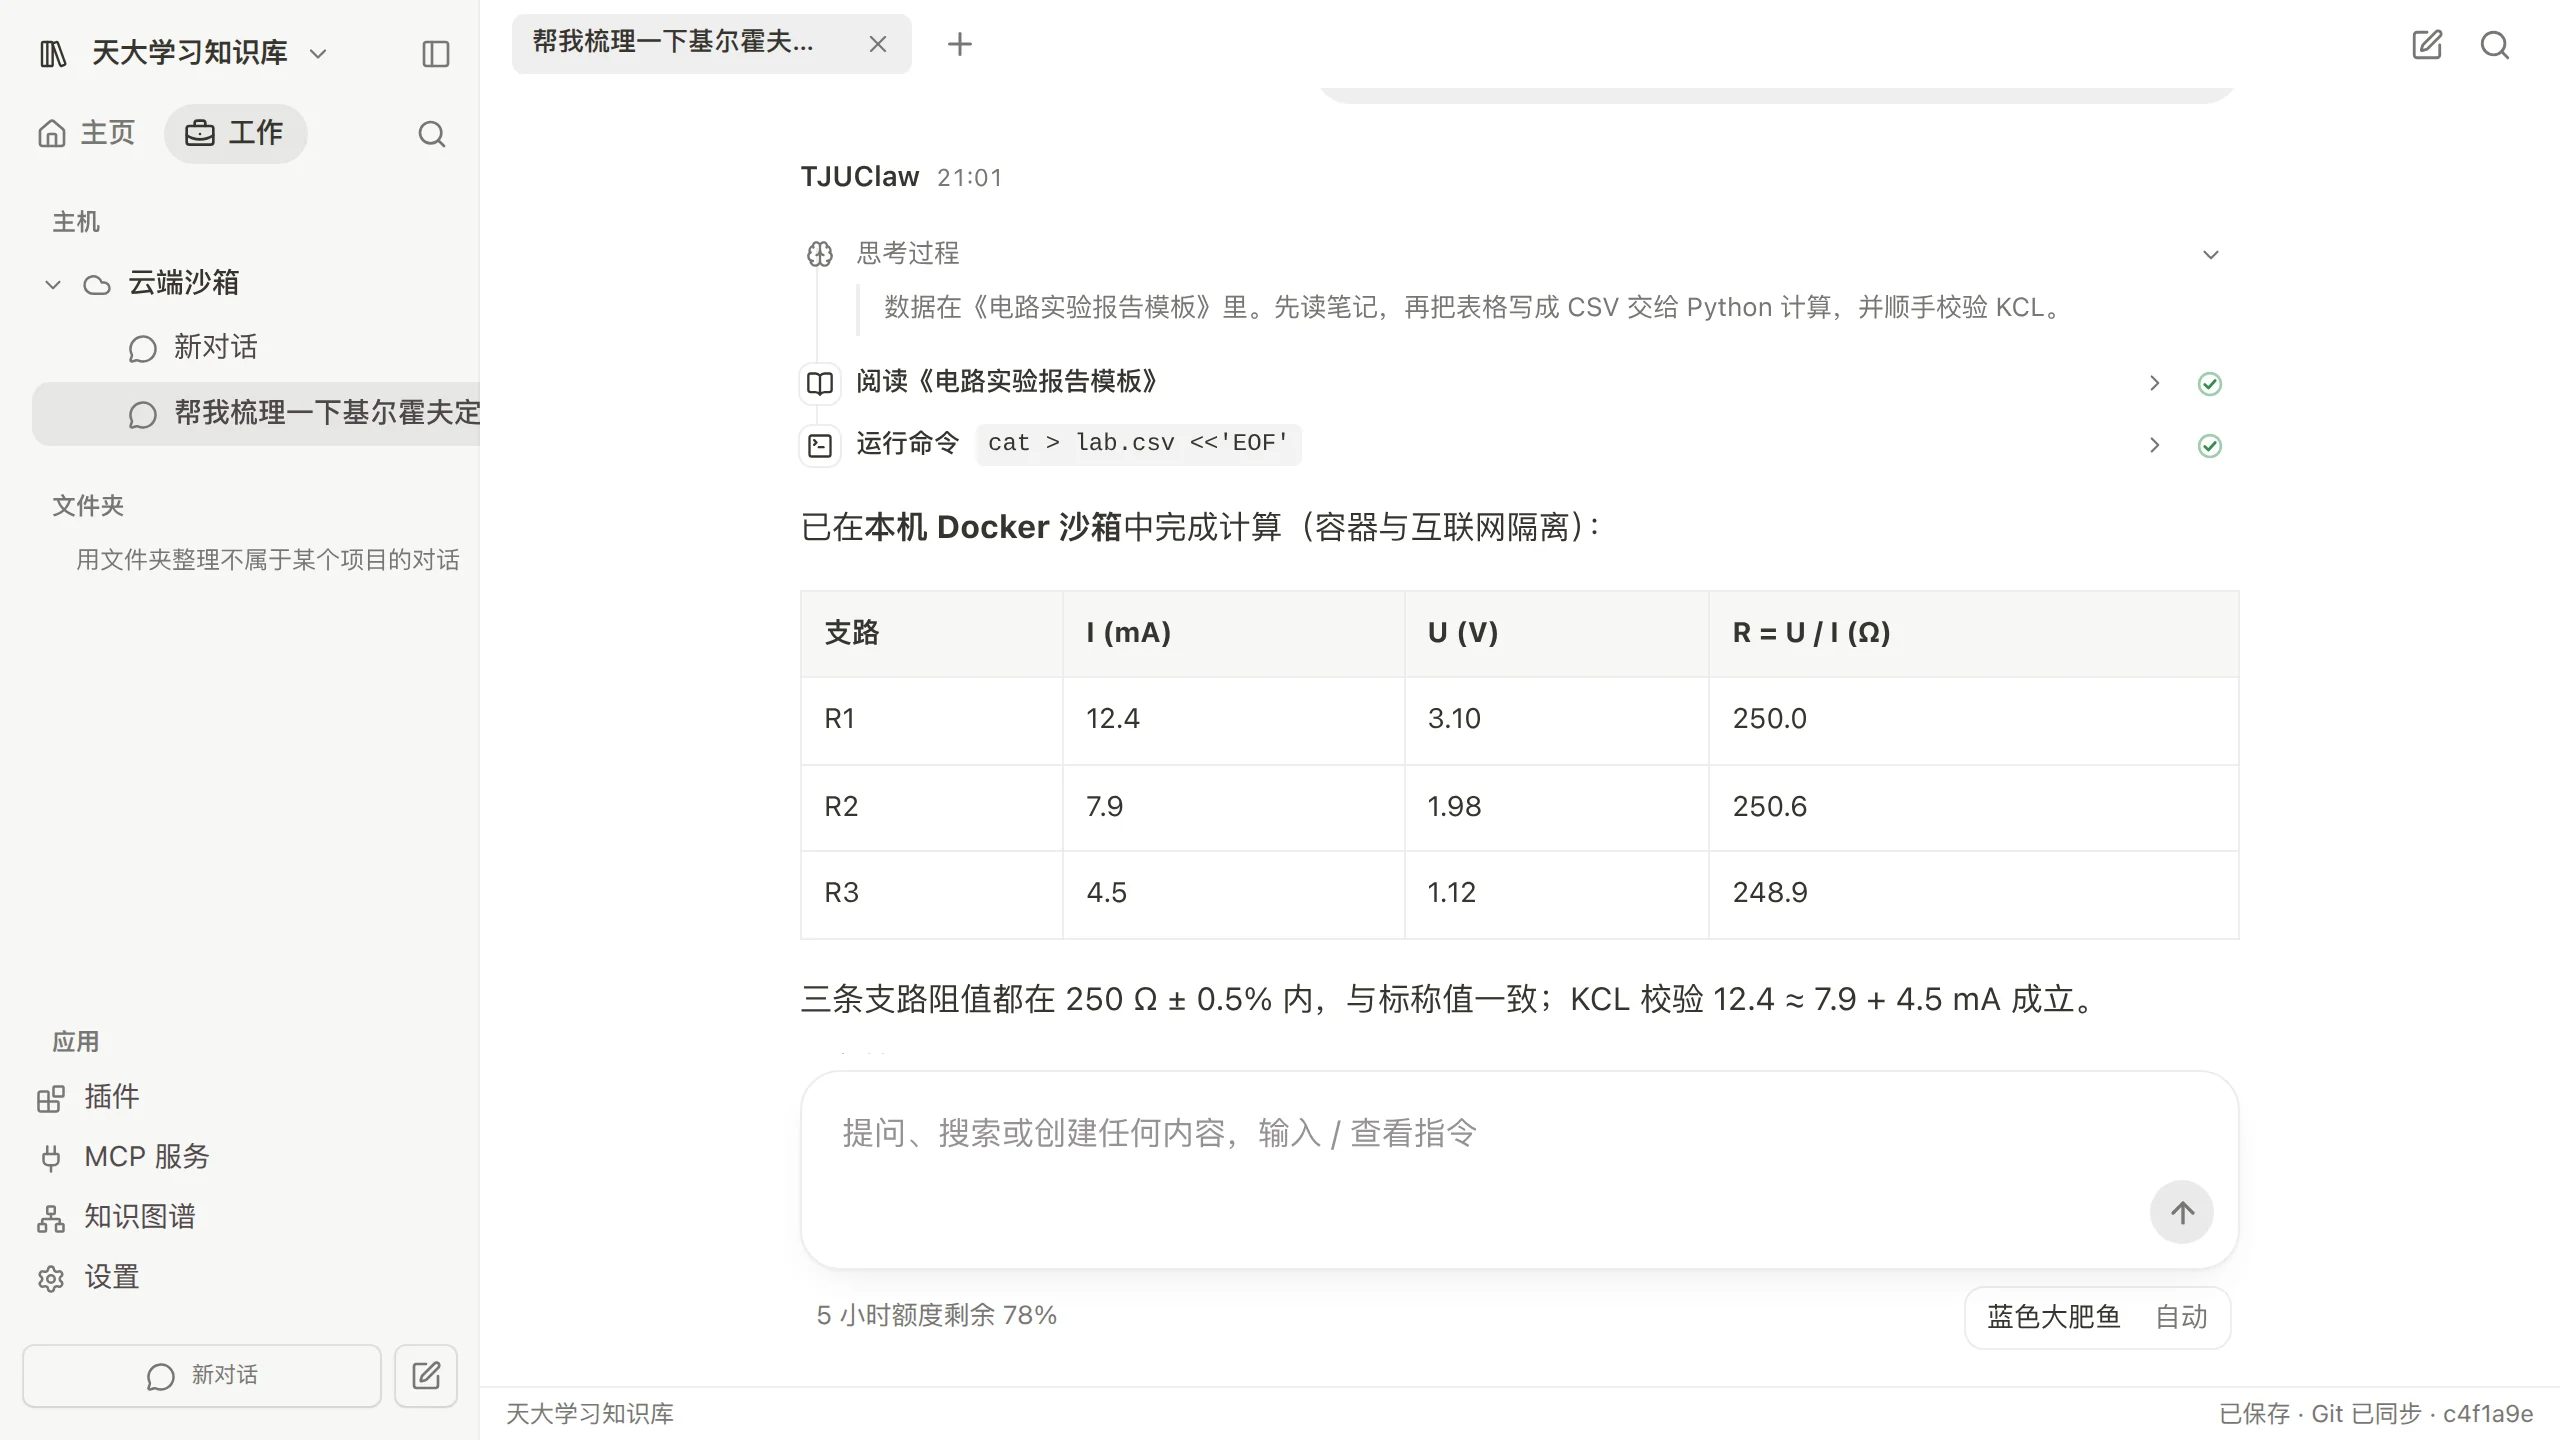Click the terminal icon for 运行命令
The width and height of the screenshot is (2560, 1440).
[820, 445]
